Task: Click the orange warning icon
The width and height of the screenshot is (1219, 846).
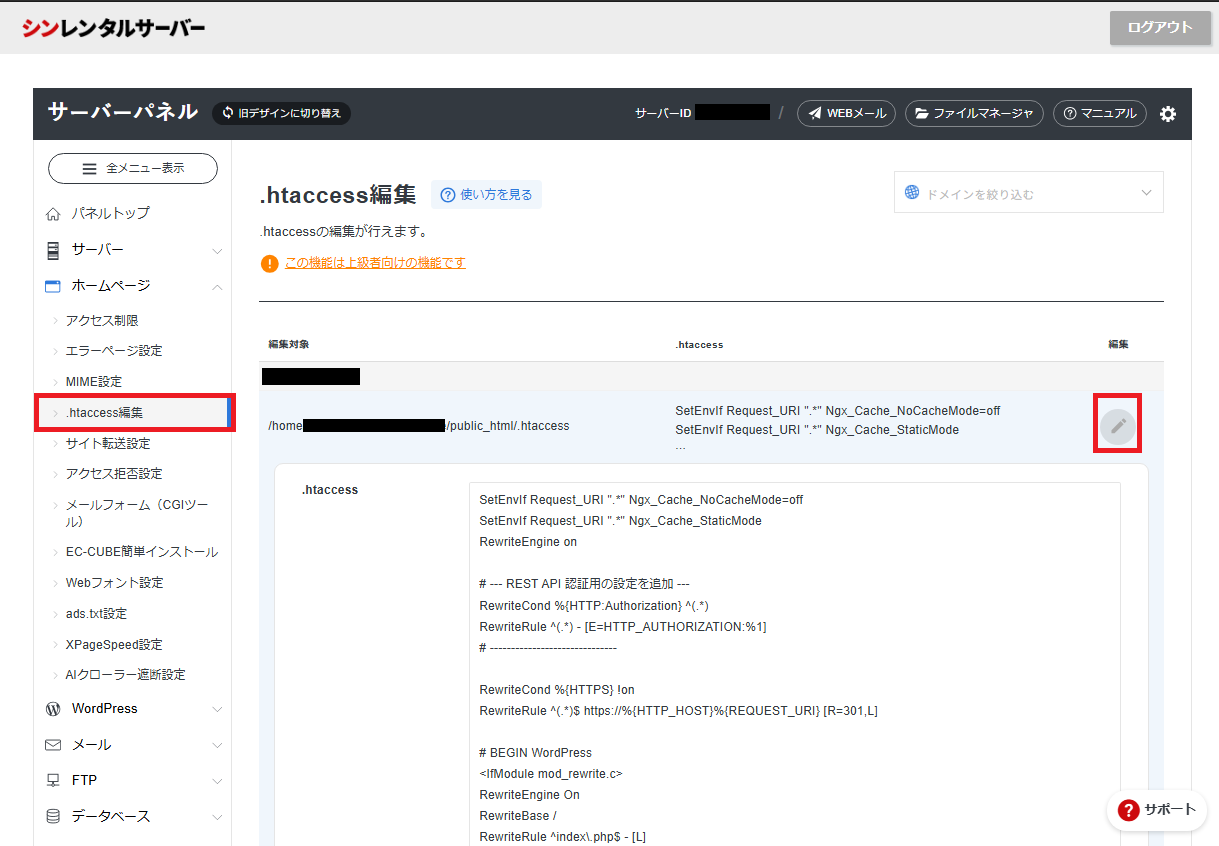Action: click(x=269, y=264)
